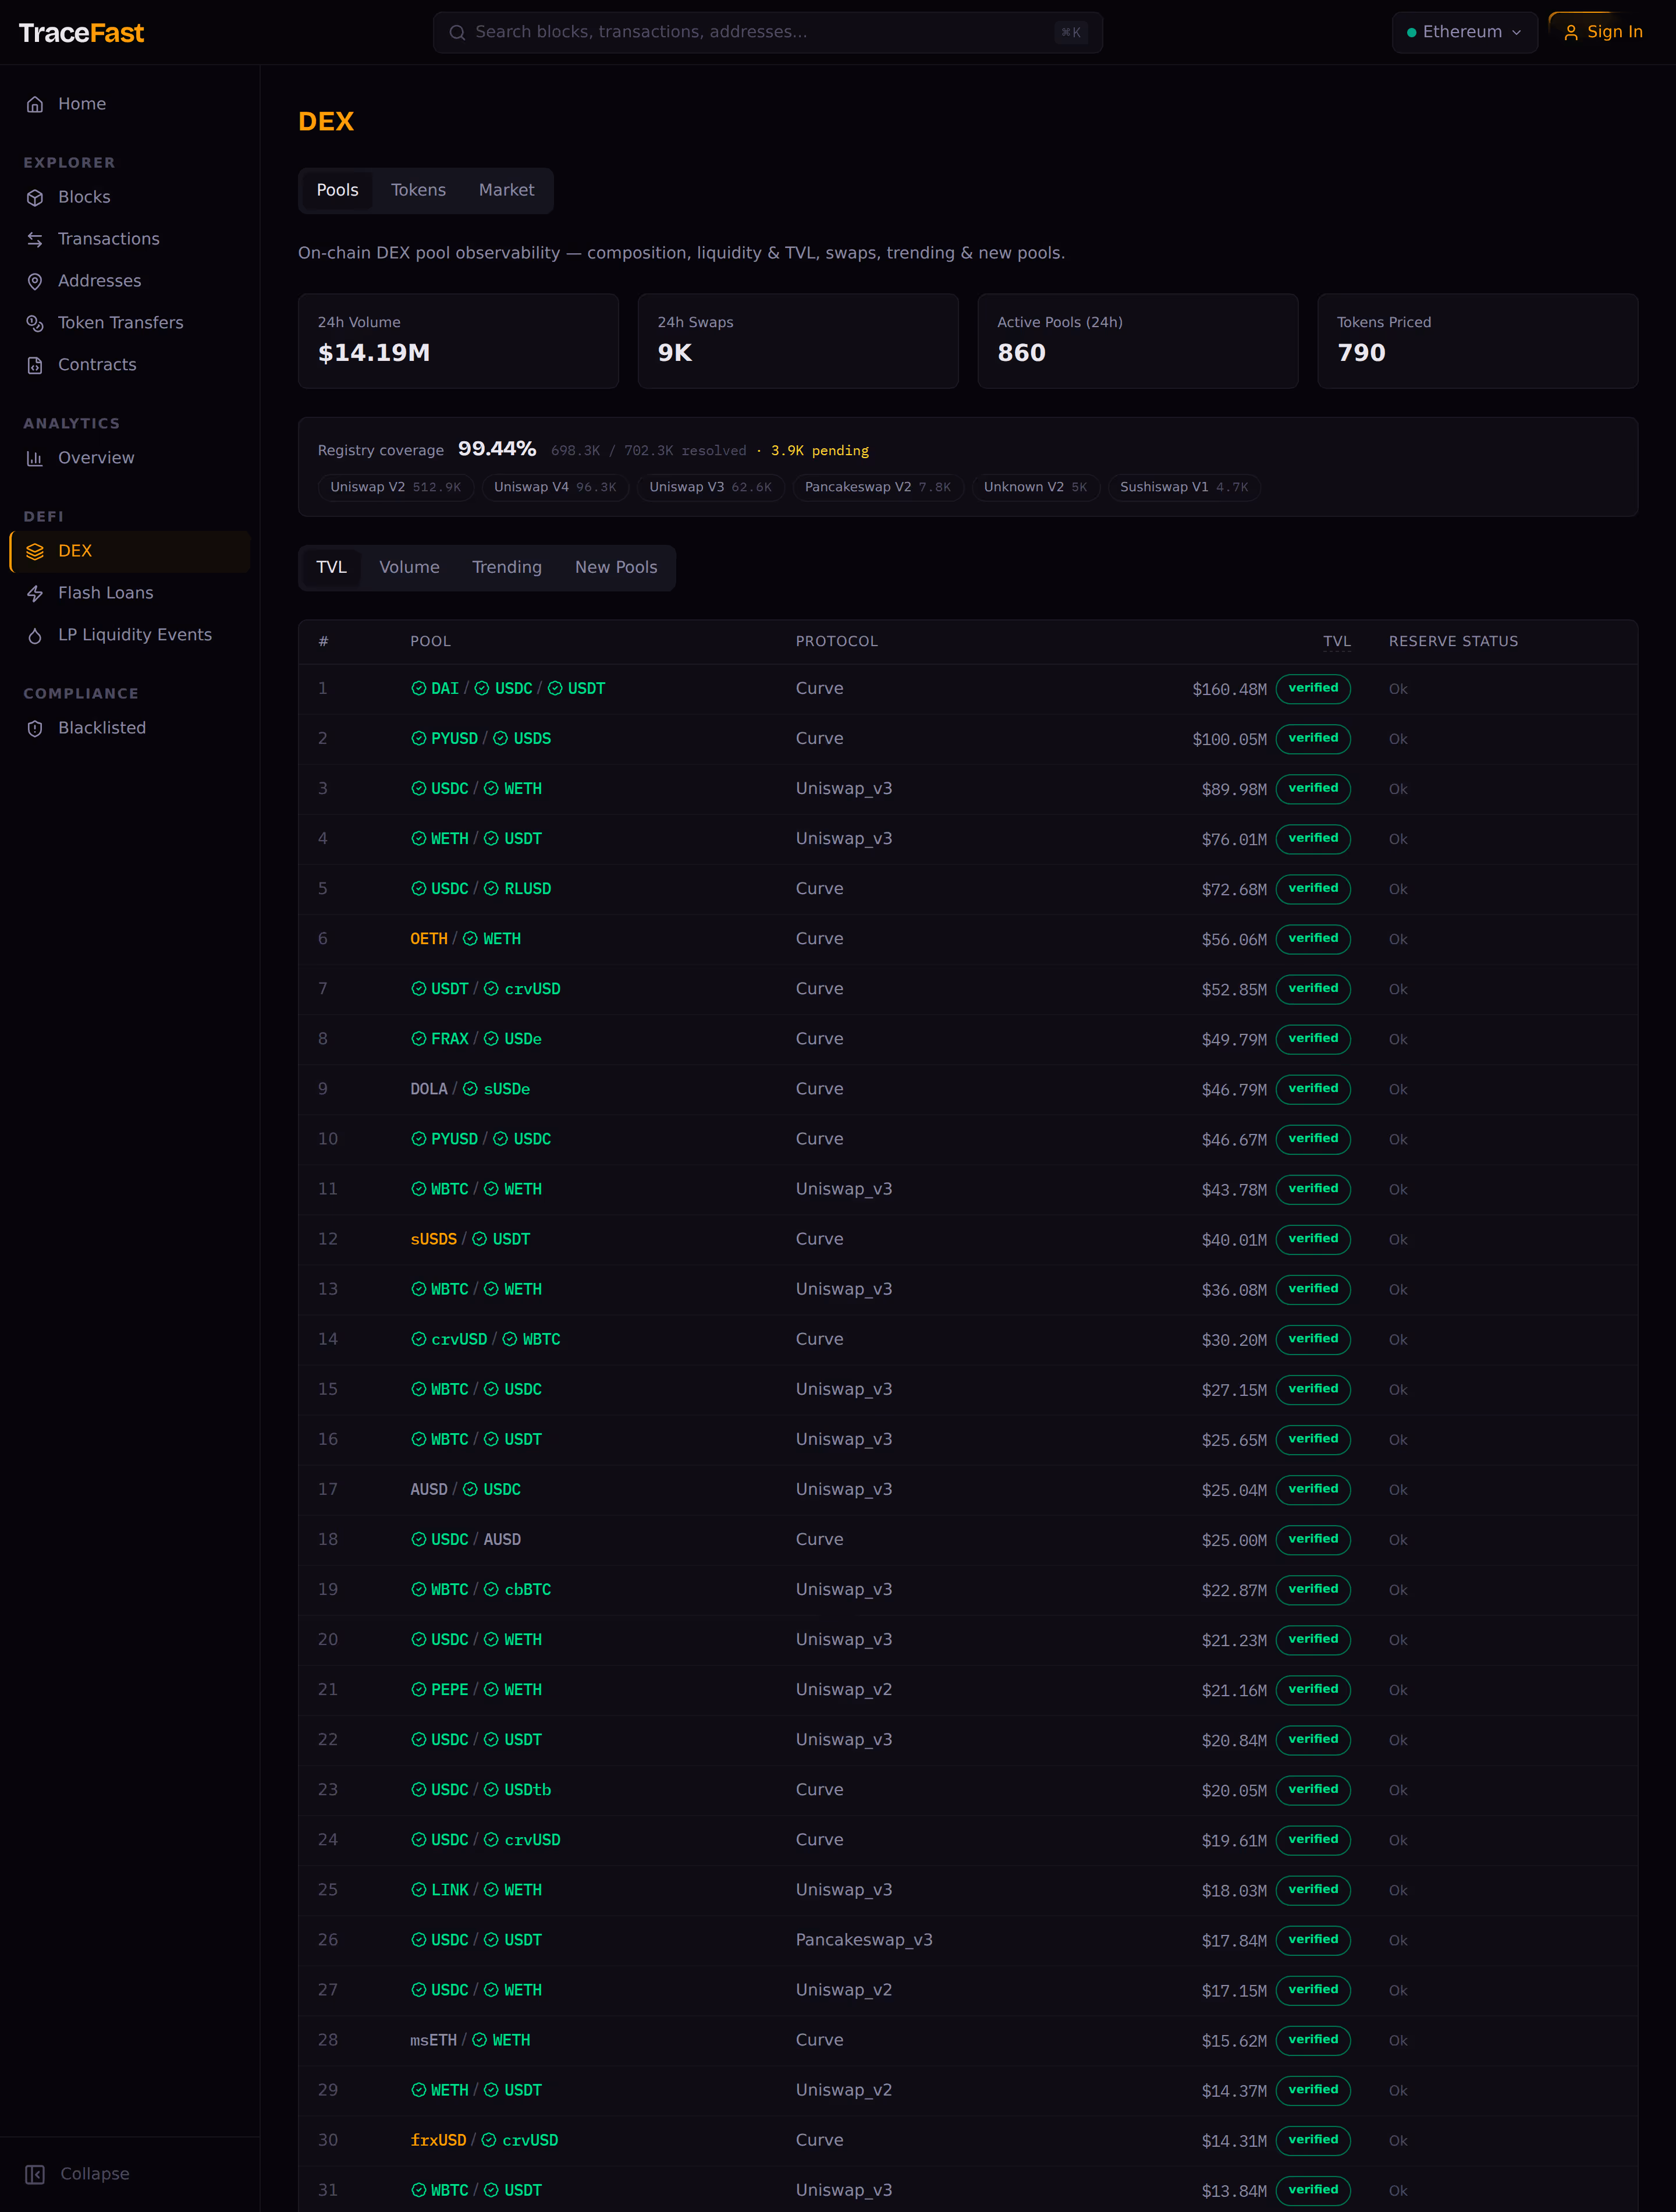Click the 3.9K pending text
The width and height of the screenshot is (1676, 2212).
(819, 451)
